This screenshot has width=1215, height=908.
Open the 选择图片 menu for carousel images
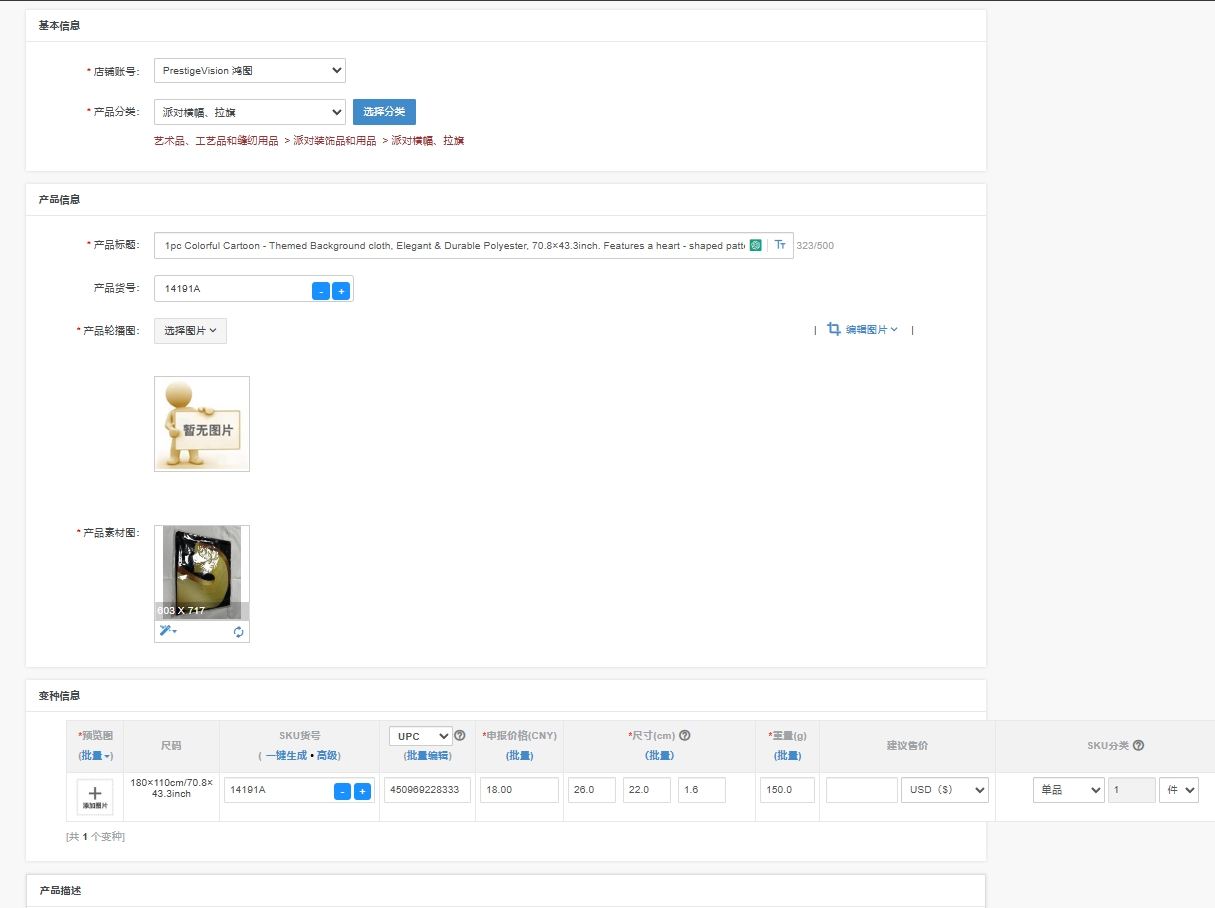[x=190, y=331]
